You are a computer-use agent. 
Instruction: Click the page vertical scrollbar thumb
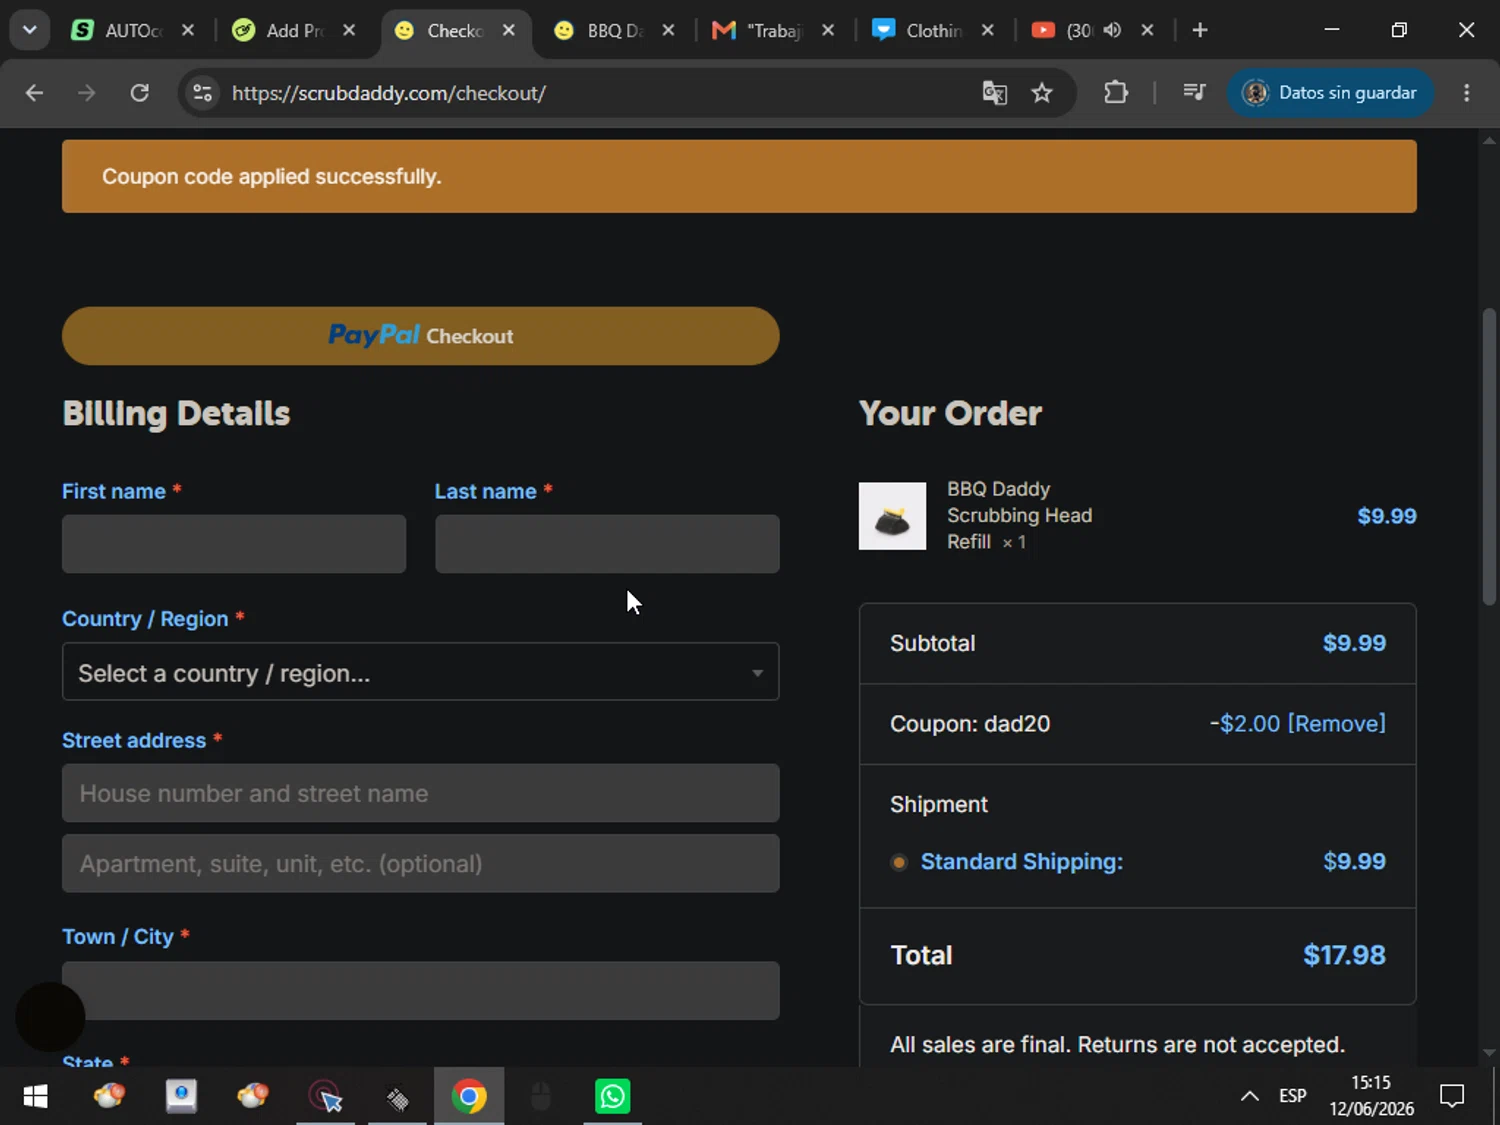tap(1489, 456)
